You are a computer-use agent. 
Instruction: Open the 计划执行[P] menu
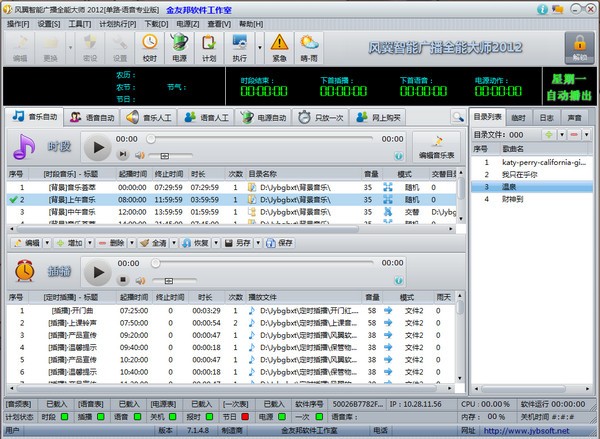[117, 24]
